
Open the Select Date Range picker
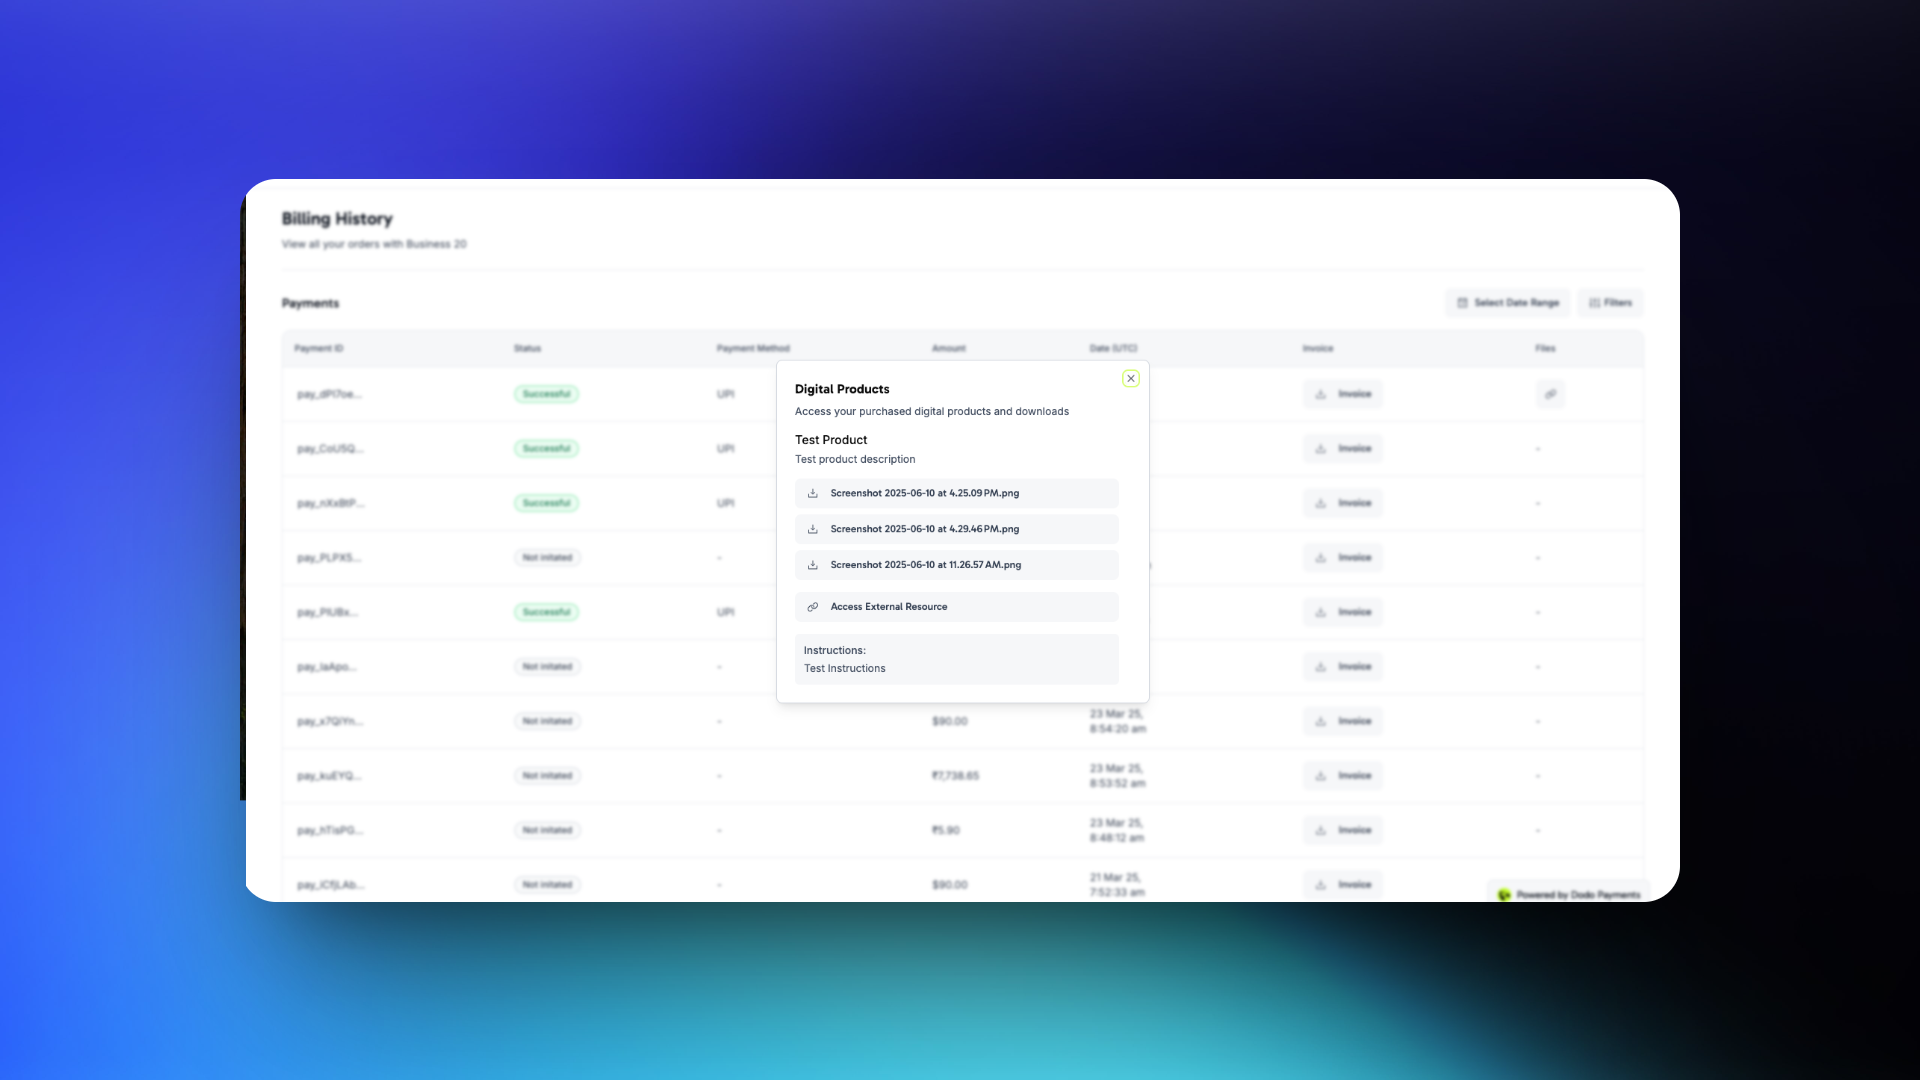tap(1508, 303)
